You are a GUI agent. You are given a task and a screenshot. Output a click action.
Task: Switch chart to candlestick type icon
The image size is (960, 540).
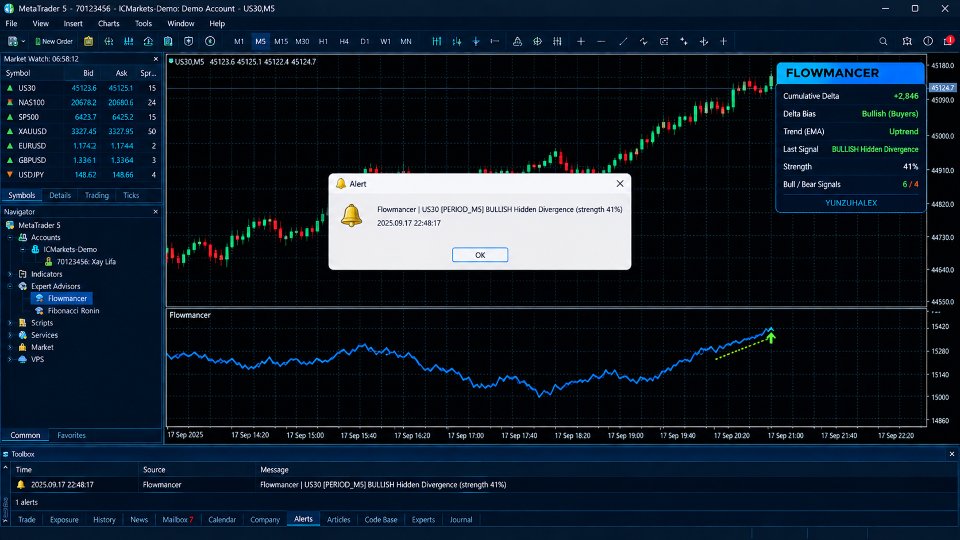[x=457, y=41]
